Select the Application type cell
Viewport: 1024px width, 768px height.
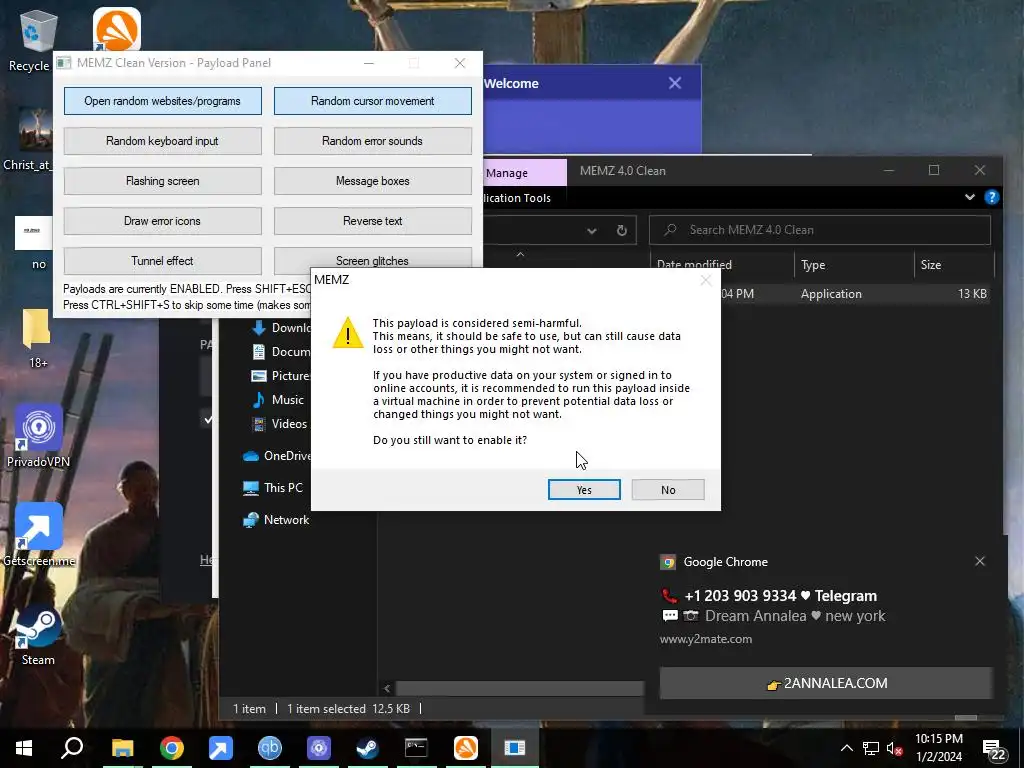click(x=831, y=294)
